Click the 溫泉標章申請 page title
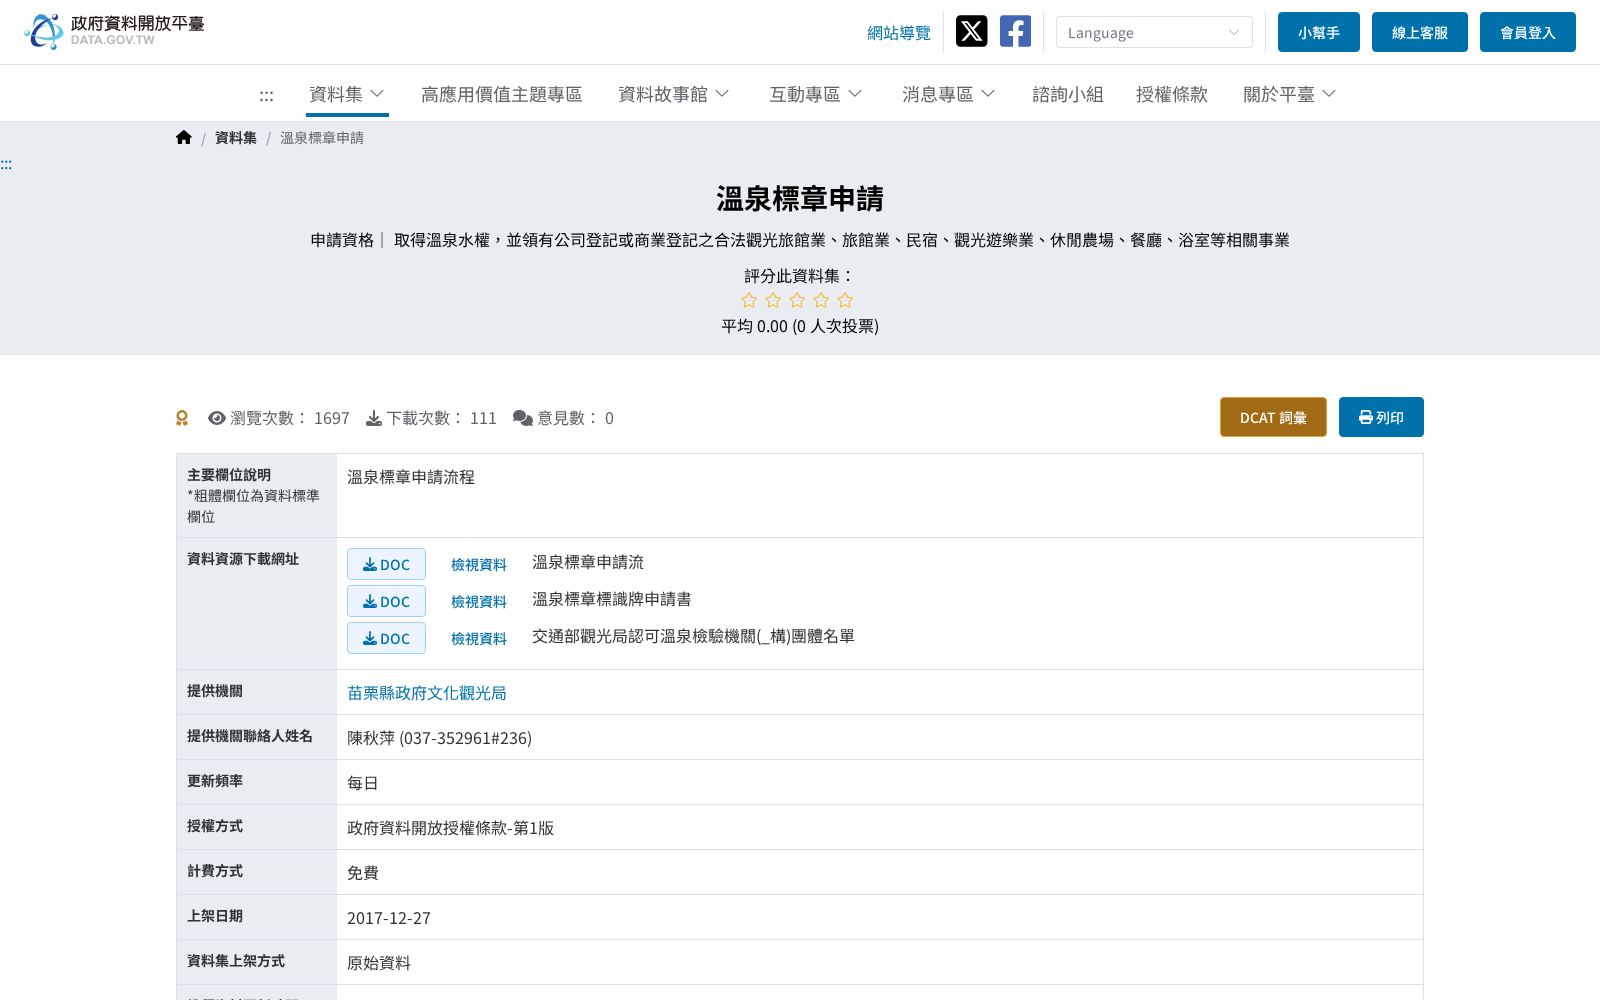The height and width of the screenshot is (1000, 1600). pyautogui.click(x=800, y=199)
